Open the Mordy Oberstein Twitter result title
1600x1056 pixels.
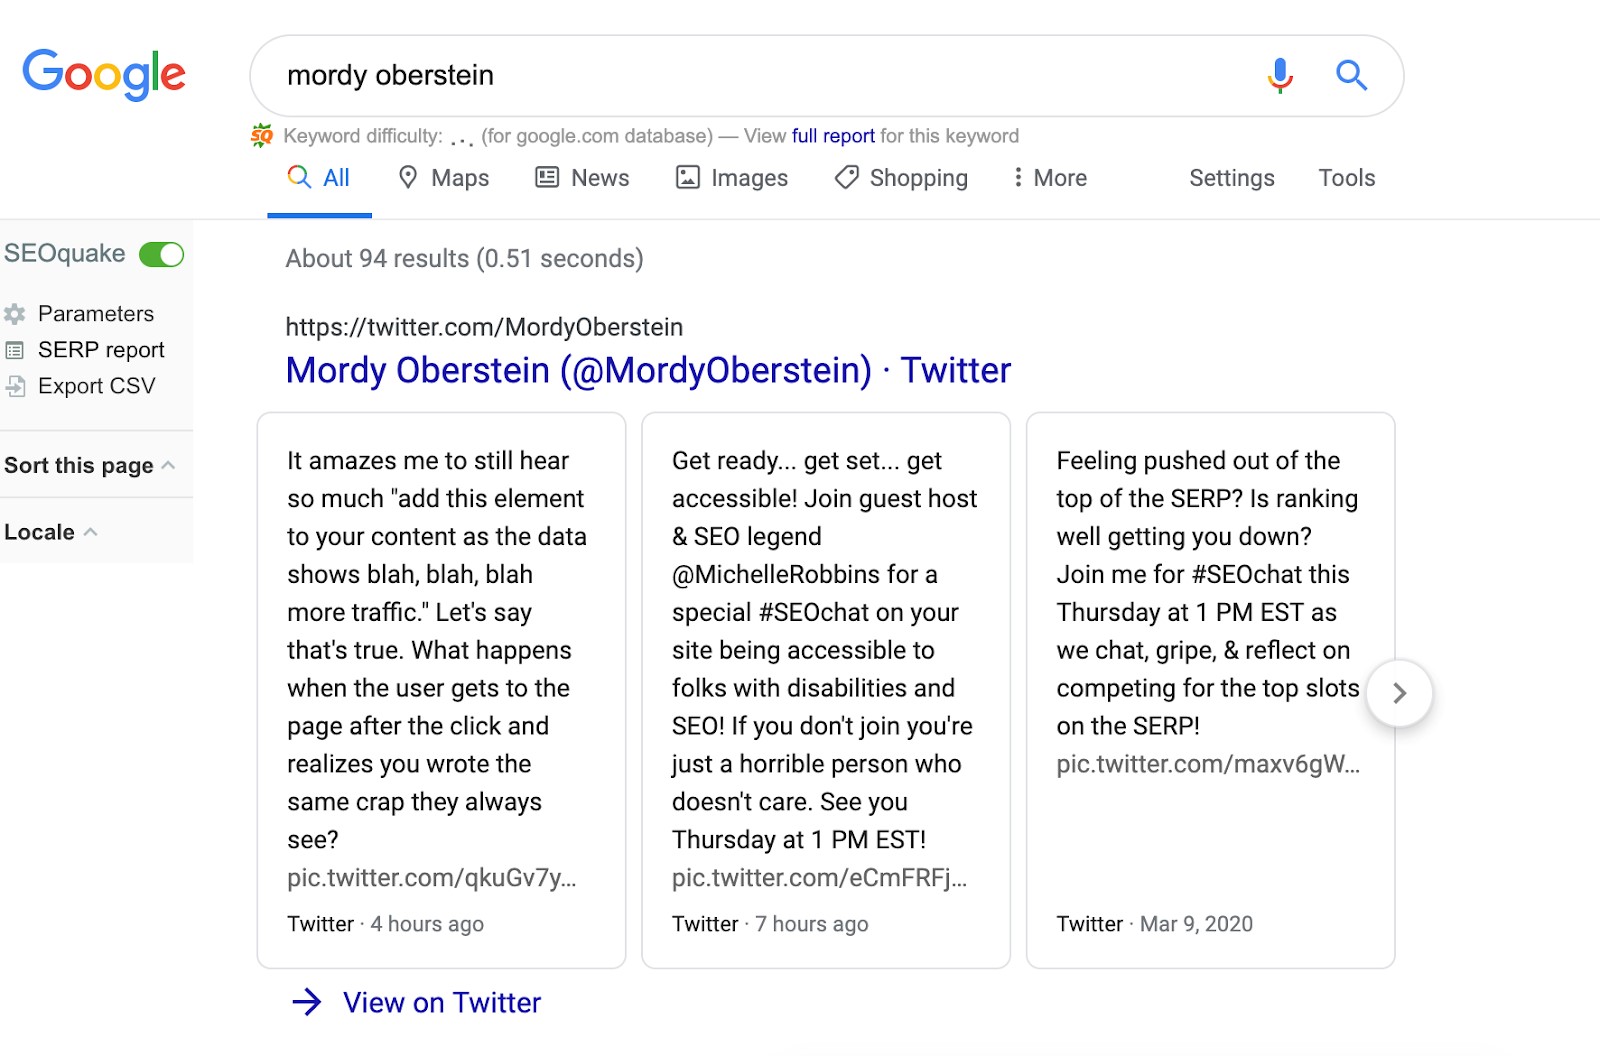pyautogui.click(x=648, y=370)
